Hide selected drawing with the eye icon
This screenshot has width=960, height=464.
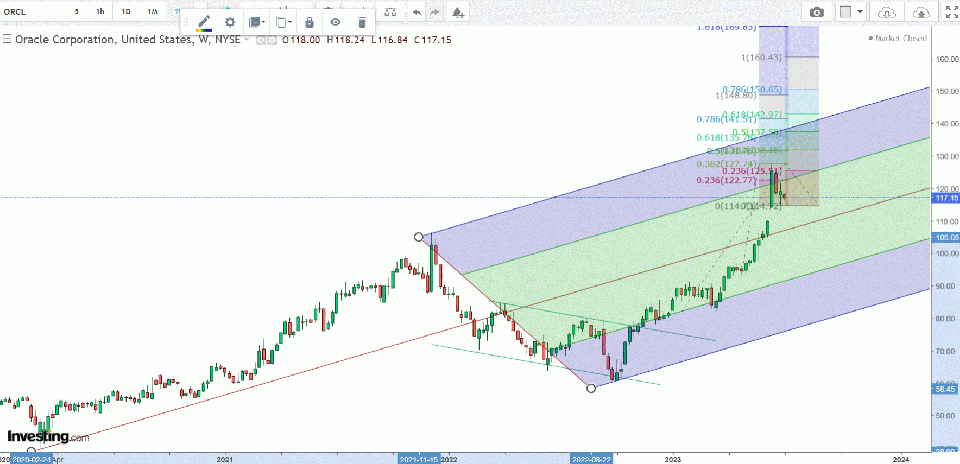click(x=335, y=22)
